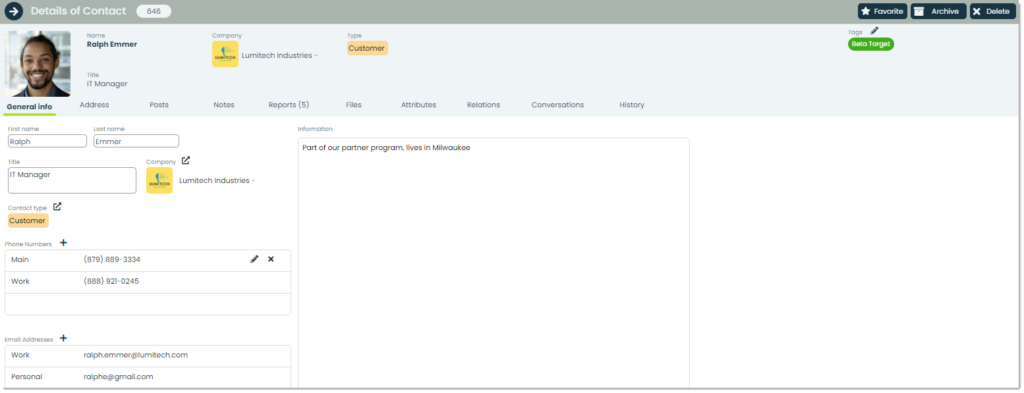Edit tags with the pencil icon
Viewport: 1024px width, 393px height.
tap(874, 31)
